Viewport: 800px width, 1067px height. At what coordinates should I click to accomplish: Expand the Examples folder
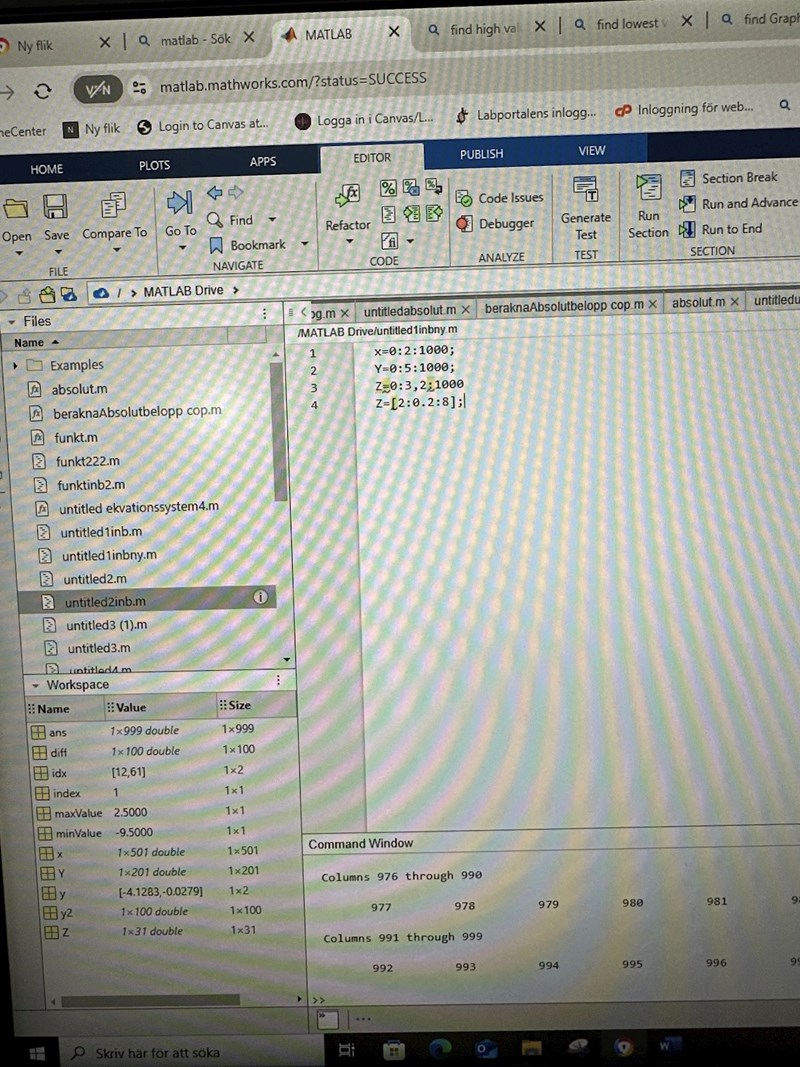pyautogui.click(x=16, y=366)
